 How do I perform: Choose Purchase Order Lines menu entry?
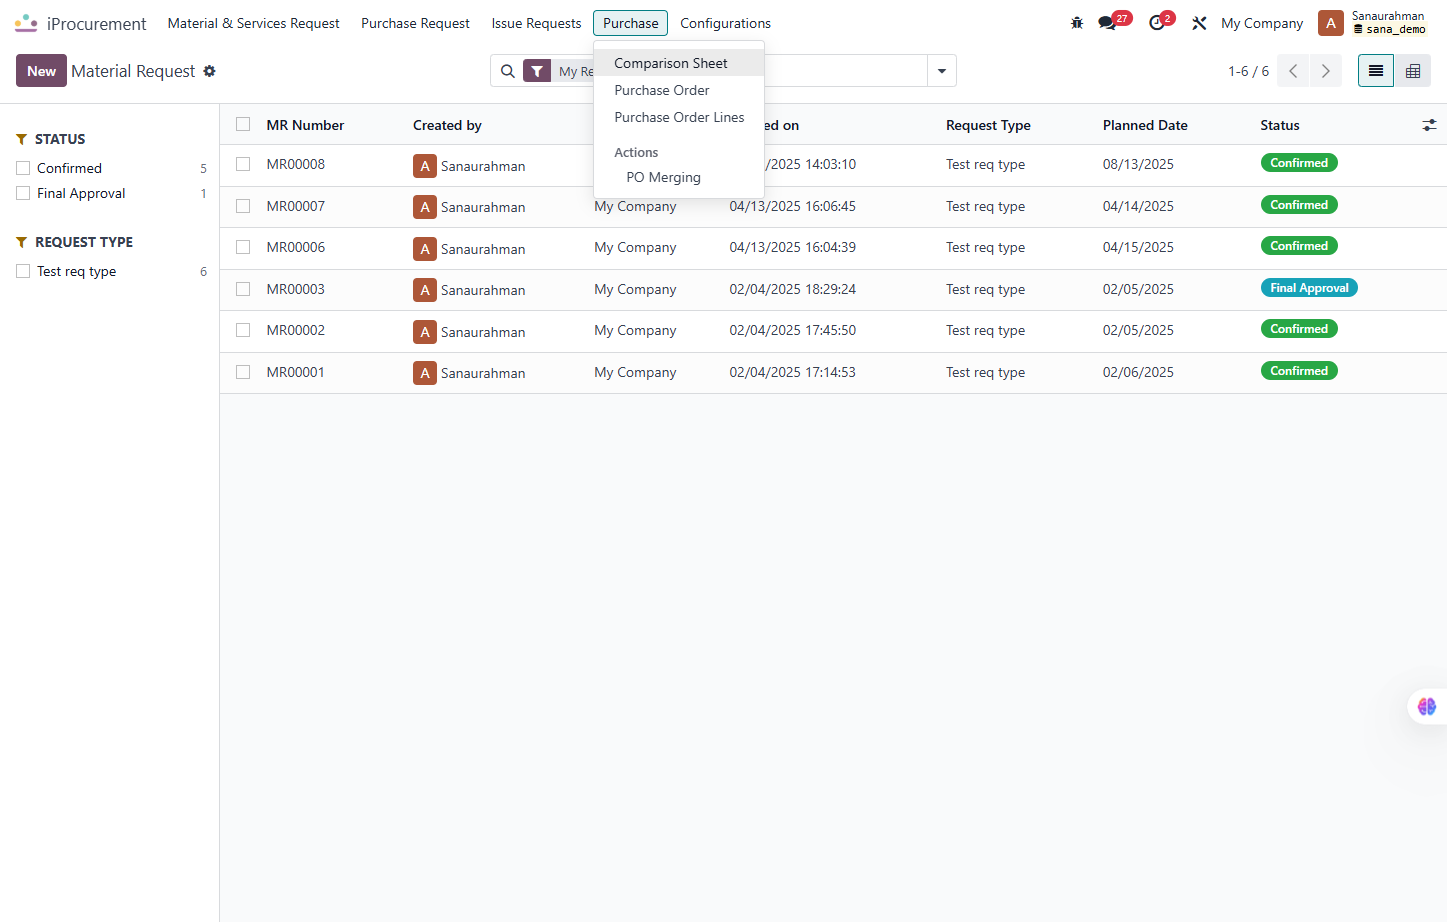coord(679,117)
